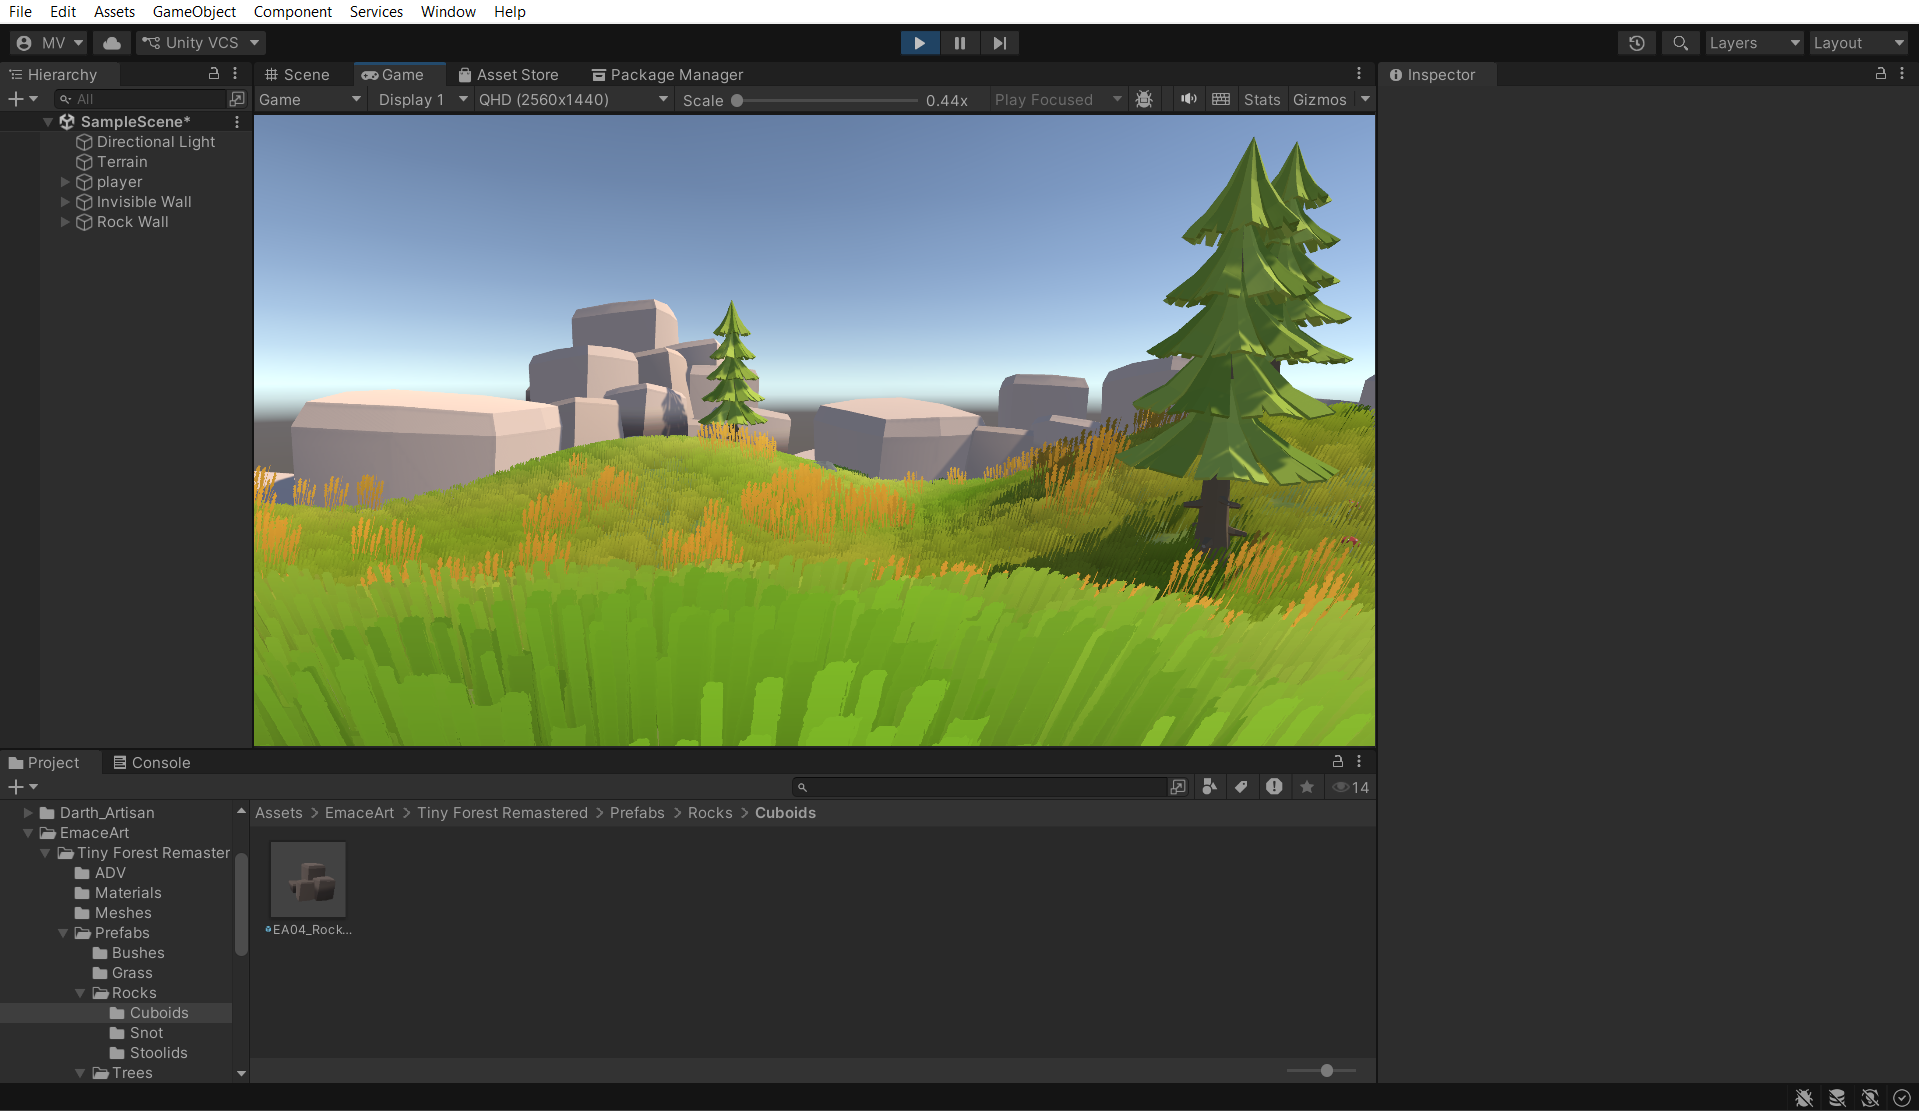This screenshot has width=1919, height=1111.
Task: Click the Step frame button
Action: point(999,43)
